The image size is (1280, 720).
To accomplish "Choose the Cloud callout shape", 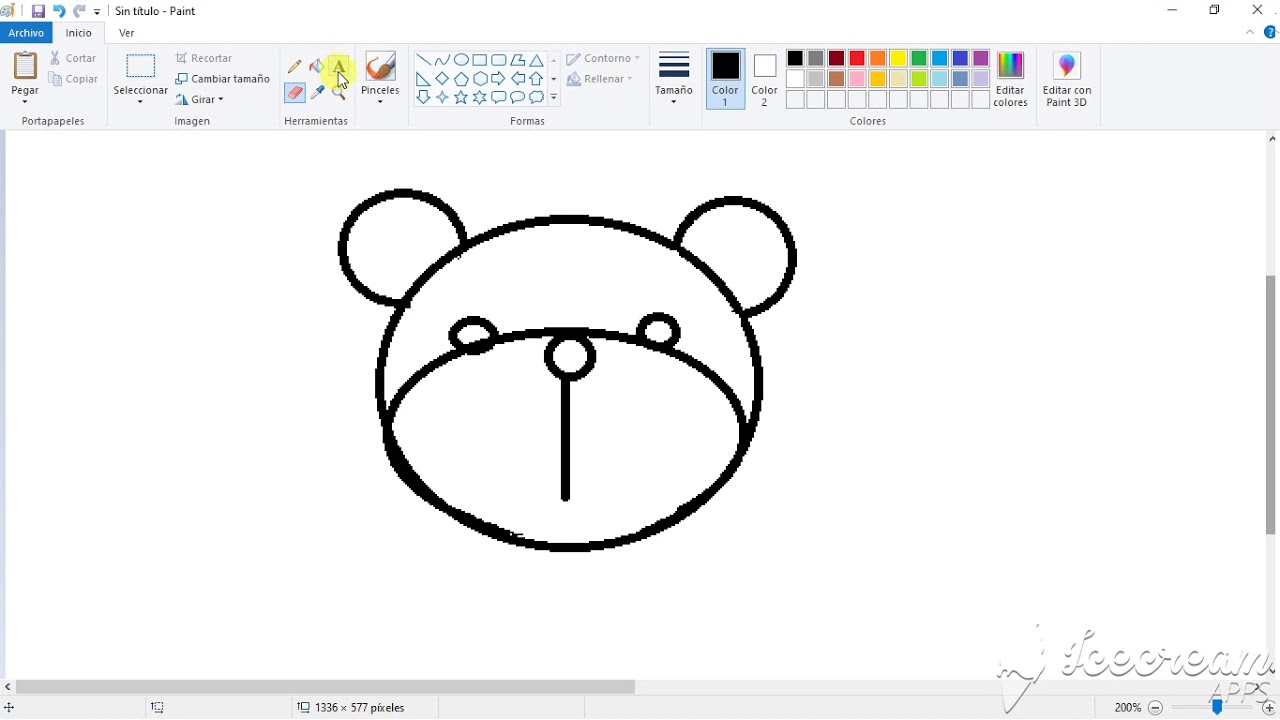I will [x=537, y=98].
